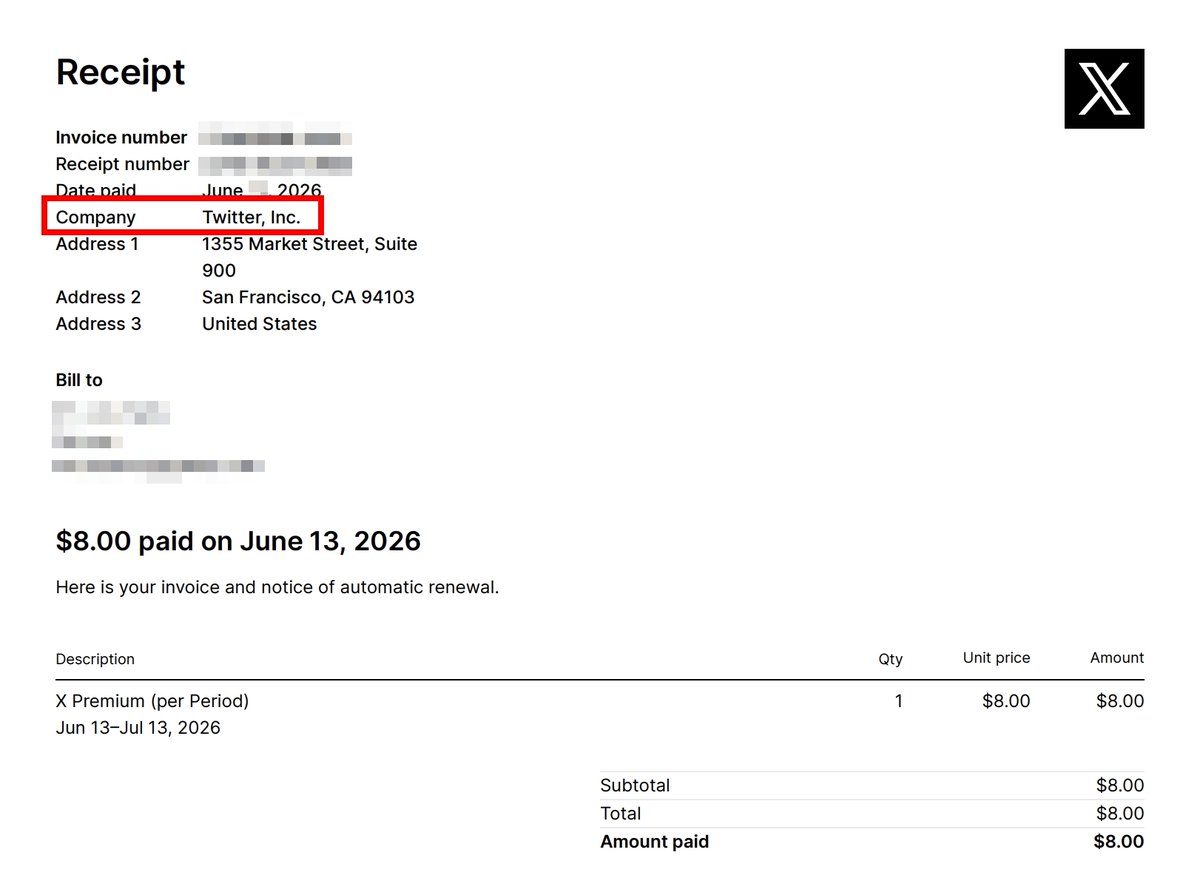Click the 'Address 1' label
The width and height of the screenshot is (1200, 895).
click(x=97, y=244)
